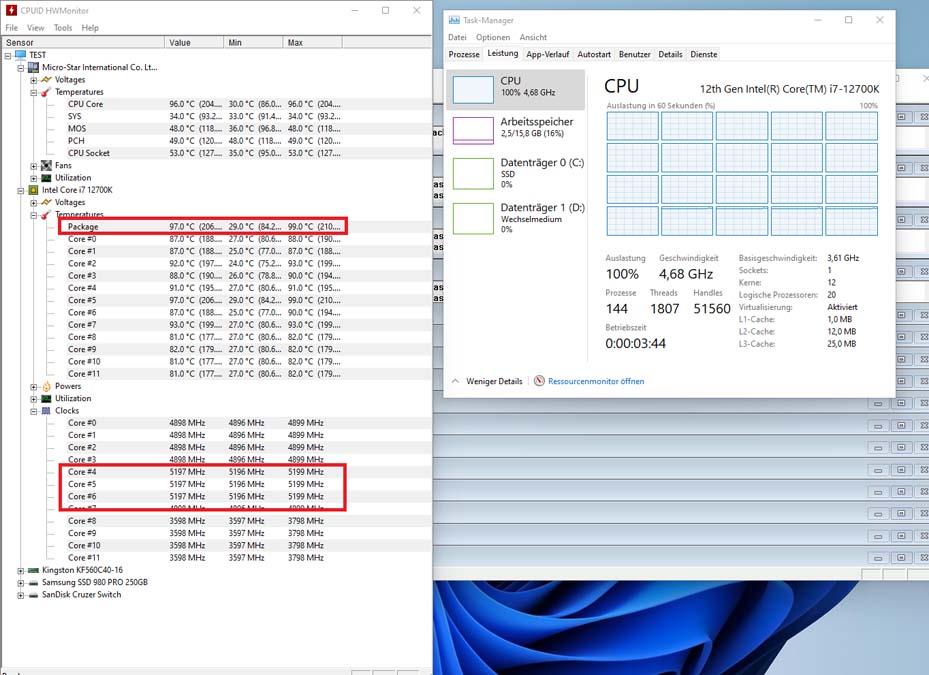Click the Sensor column header
Screen dimensions: 929x675
(82, 43)
